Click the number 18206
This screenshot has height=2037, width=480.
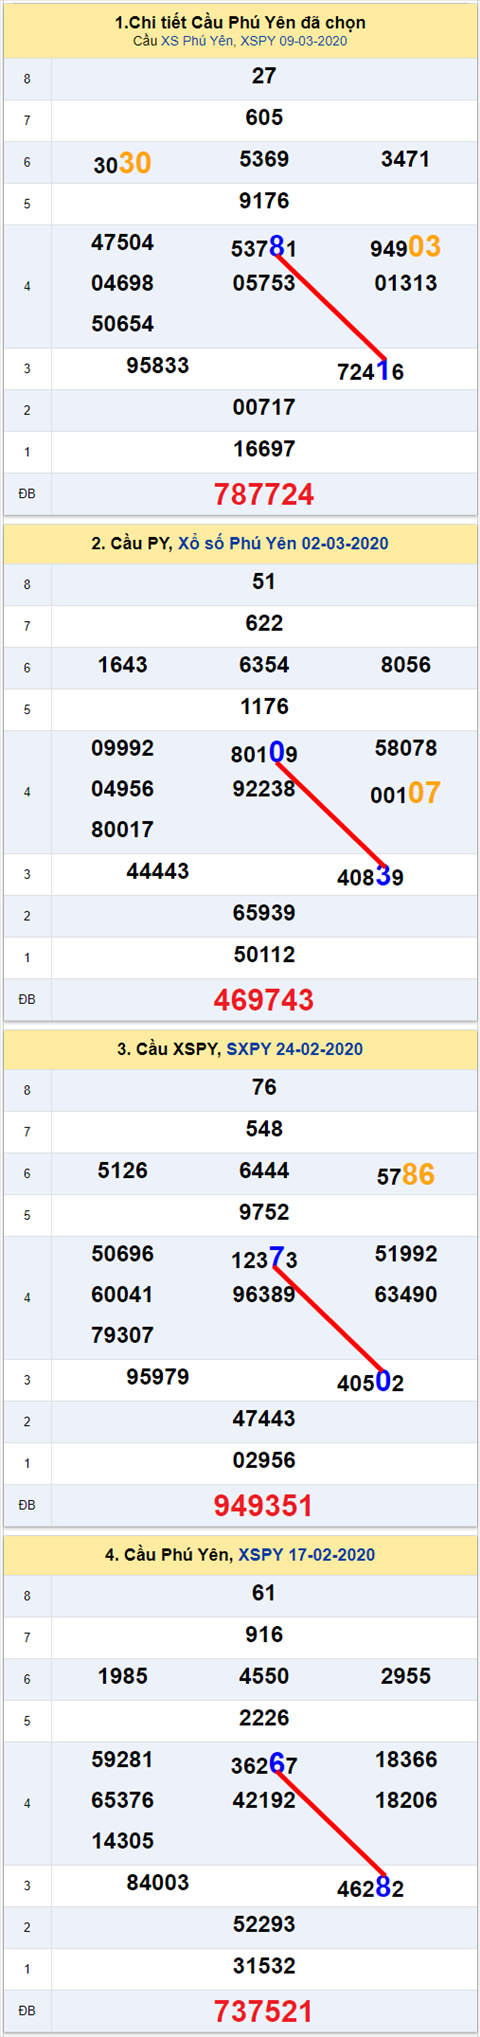tap(406, 1802)
